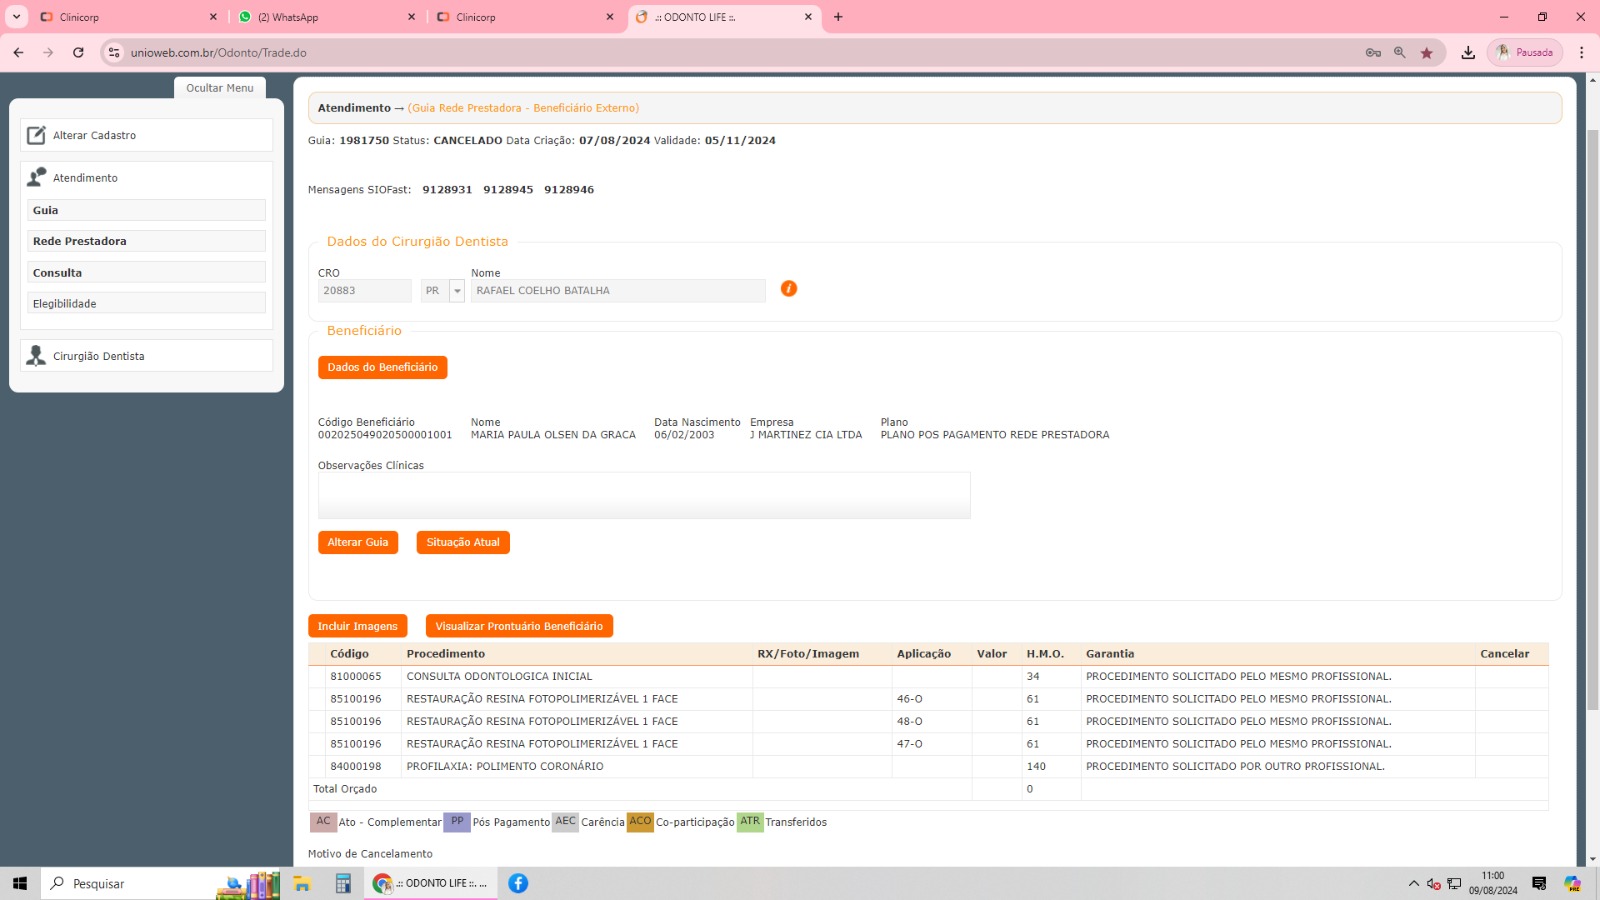Open the Windows notification center
The height and width of the screenshot is (900, 1600).
1539,883
